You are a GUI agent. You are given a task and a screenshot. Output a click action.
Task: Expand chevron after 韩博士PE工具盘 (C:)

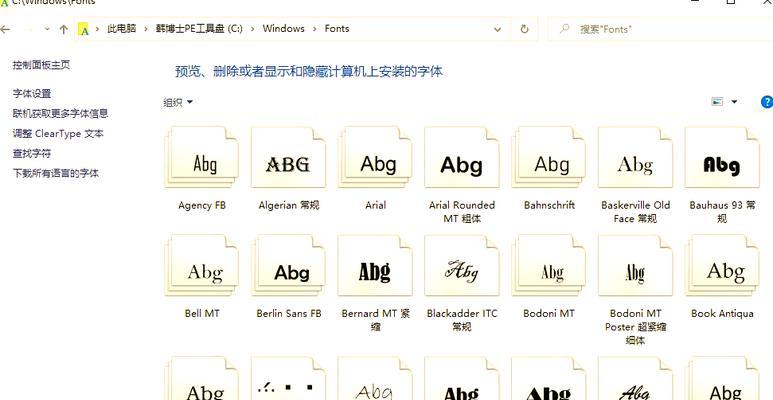point(252,29)
